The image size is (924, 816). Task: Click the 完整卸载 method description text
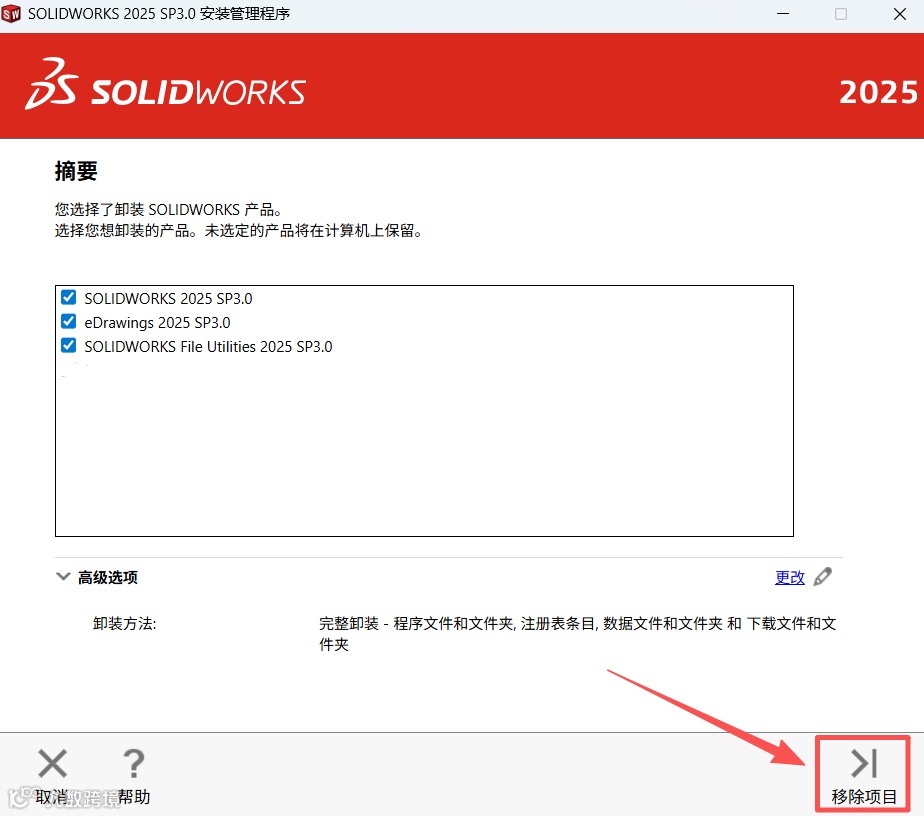pyautogui.click(x=578, y=634)
